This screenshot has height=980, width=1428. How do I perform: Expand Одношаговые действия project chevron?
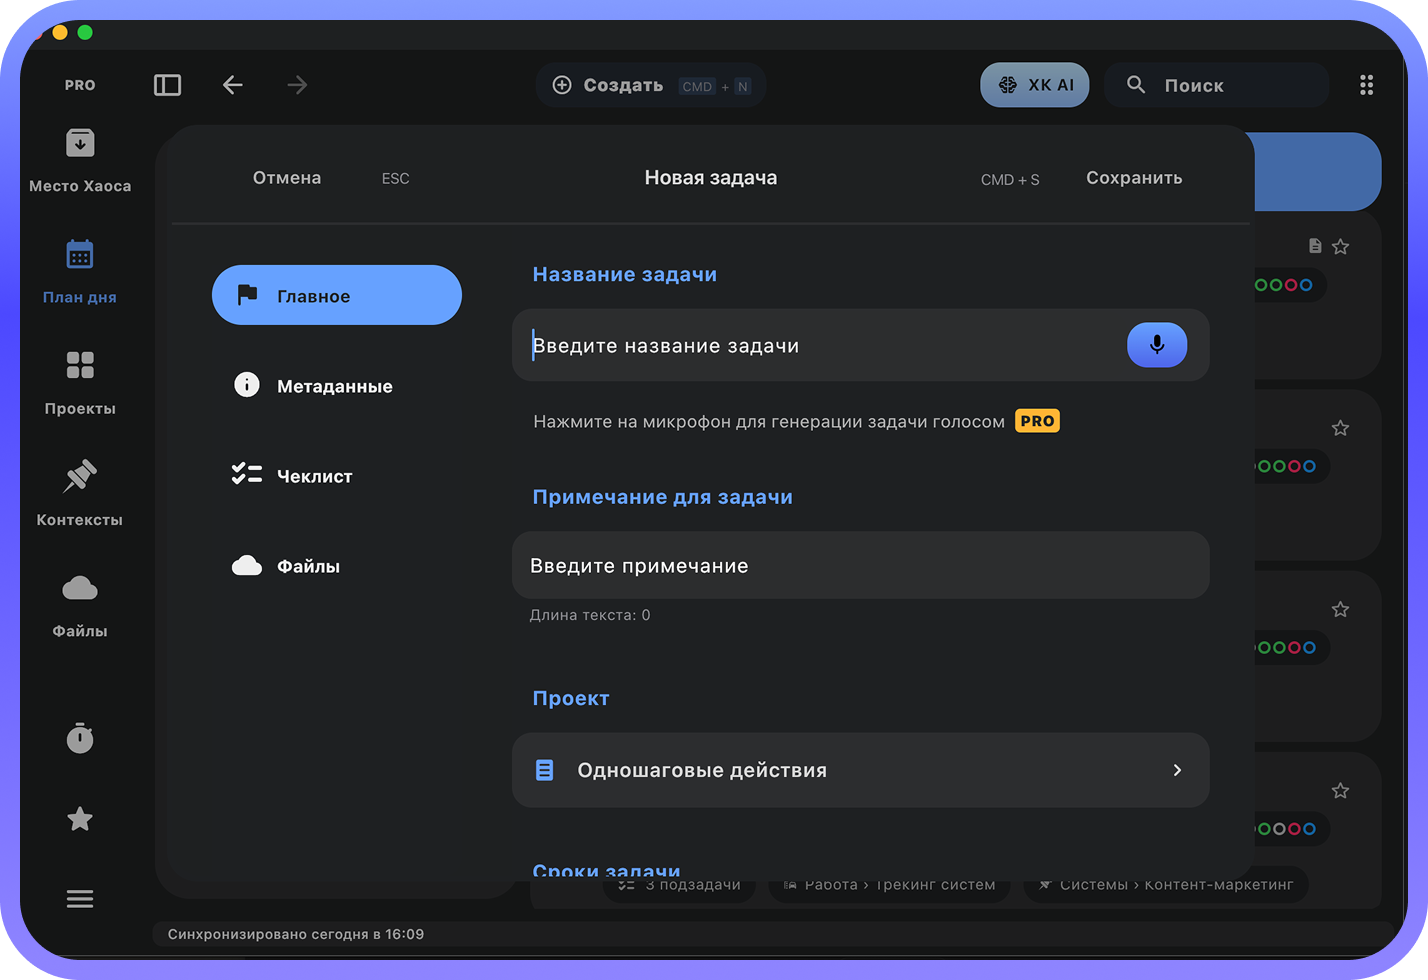[1177, 770]
